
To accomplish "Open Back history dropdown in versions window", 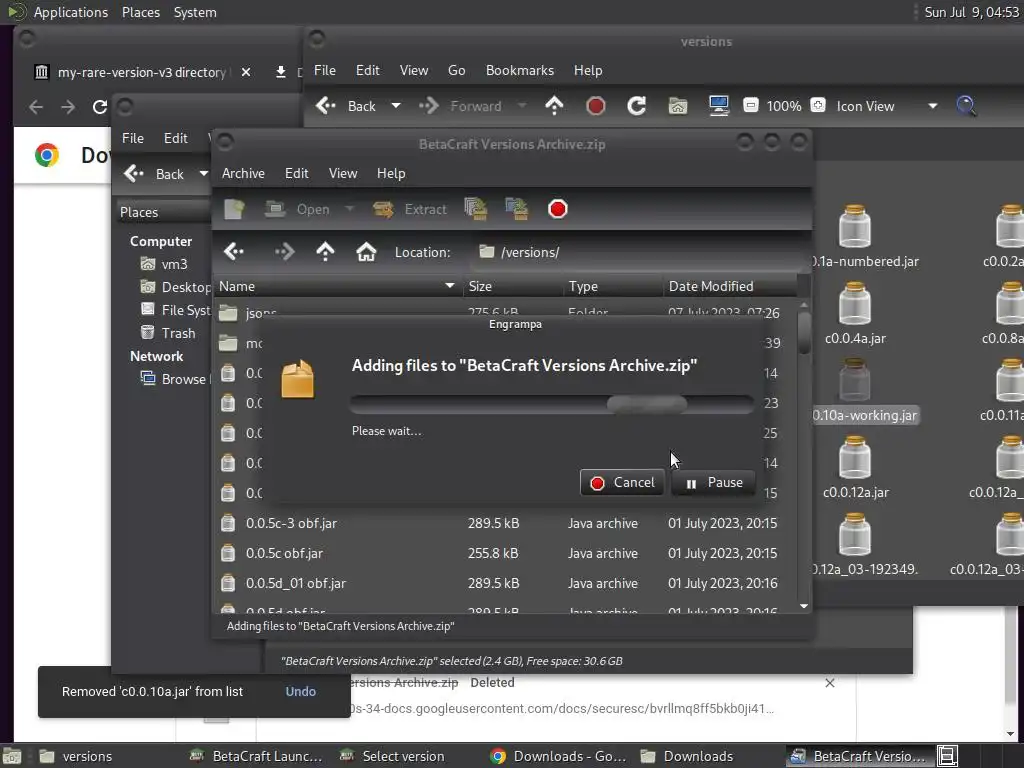I will [x=396, y=106].
